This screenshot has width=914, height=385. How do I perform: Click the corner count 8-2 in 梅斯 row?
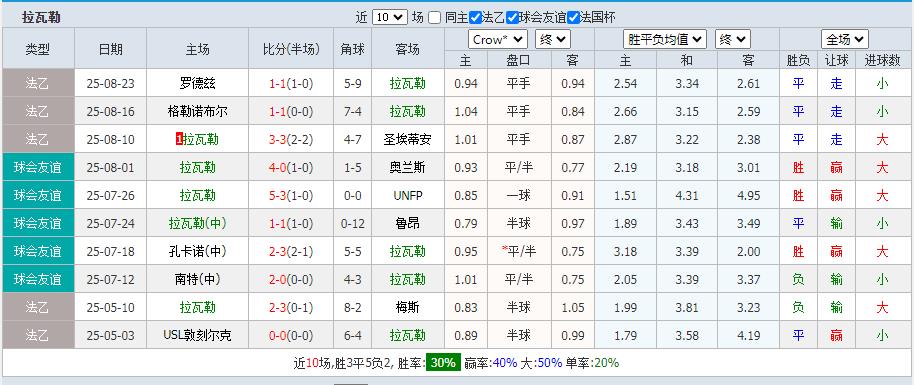tap(353, 307)
